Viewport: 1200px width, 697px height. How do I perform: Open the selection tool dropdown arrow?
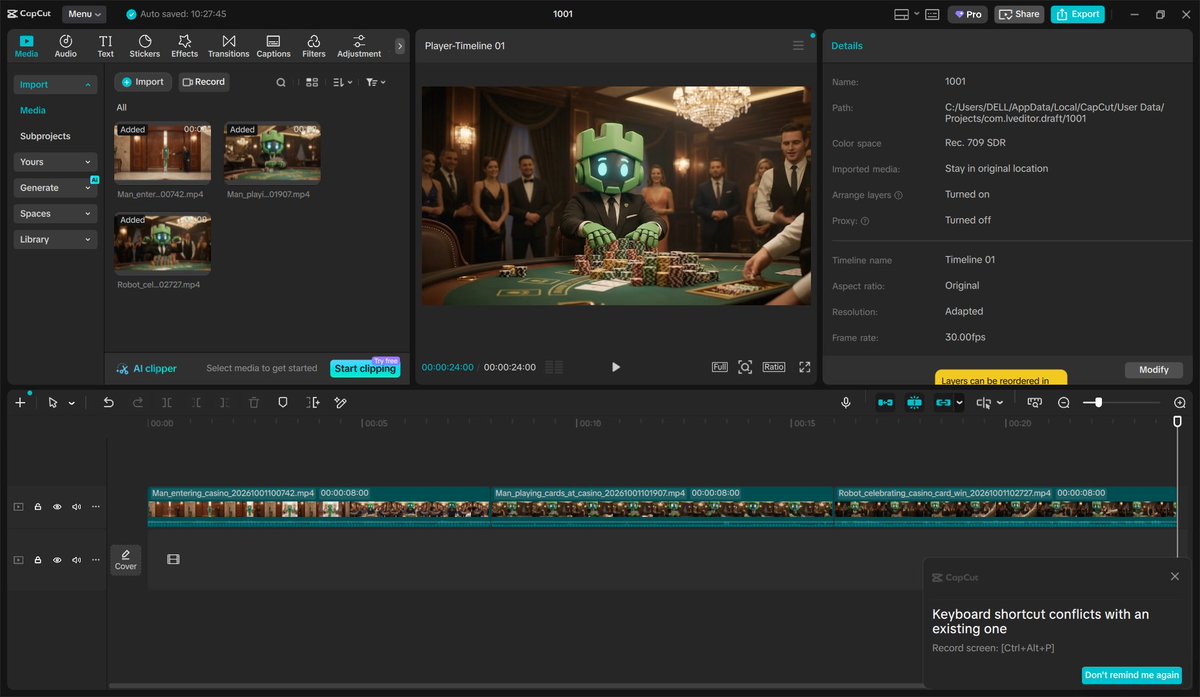72,403
